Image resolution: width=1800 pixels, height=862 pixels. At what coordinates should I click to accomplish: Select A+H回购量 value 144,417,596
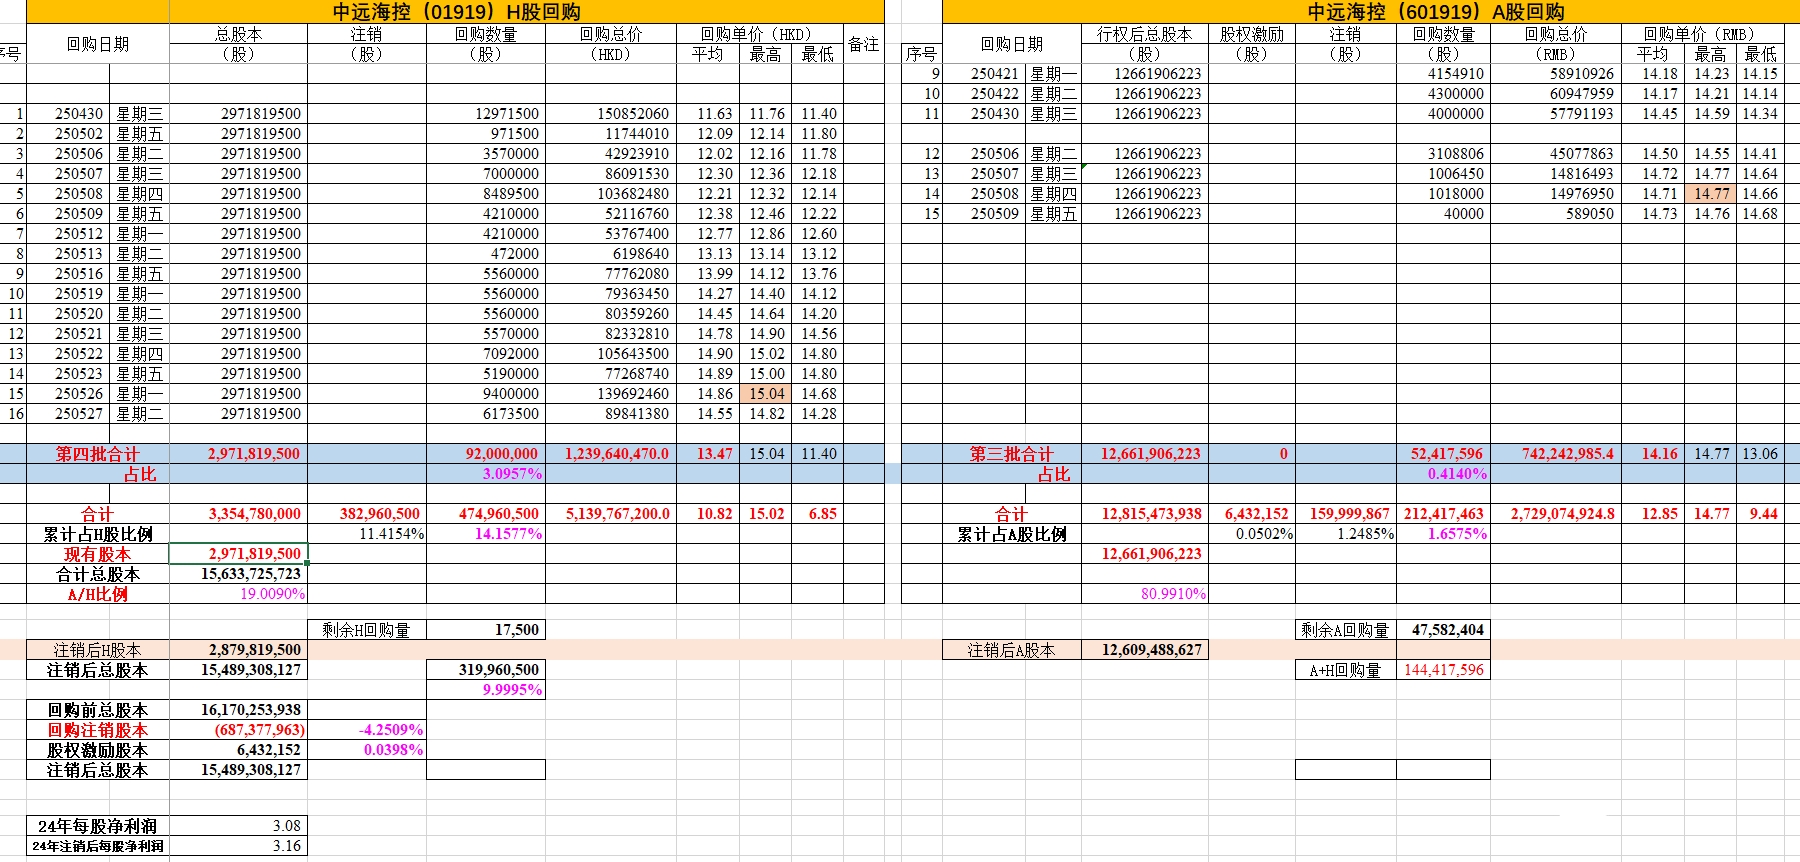[1443, 670]
